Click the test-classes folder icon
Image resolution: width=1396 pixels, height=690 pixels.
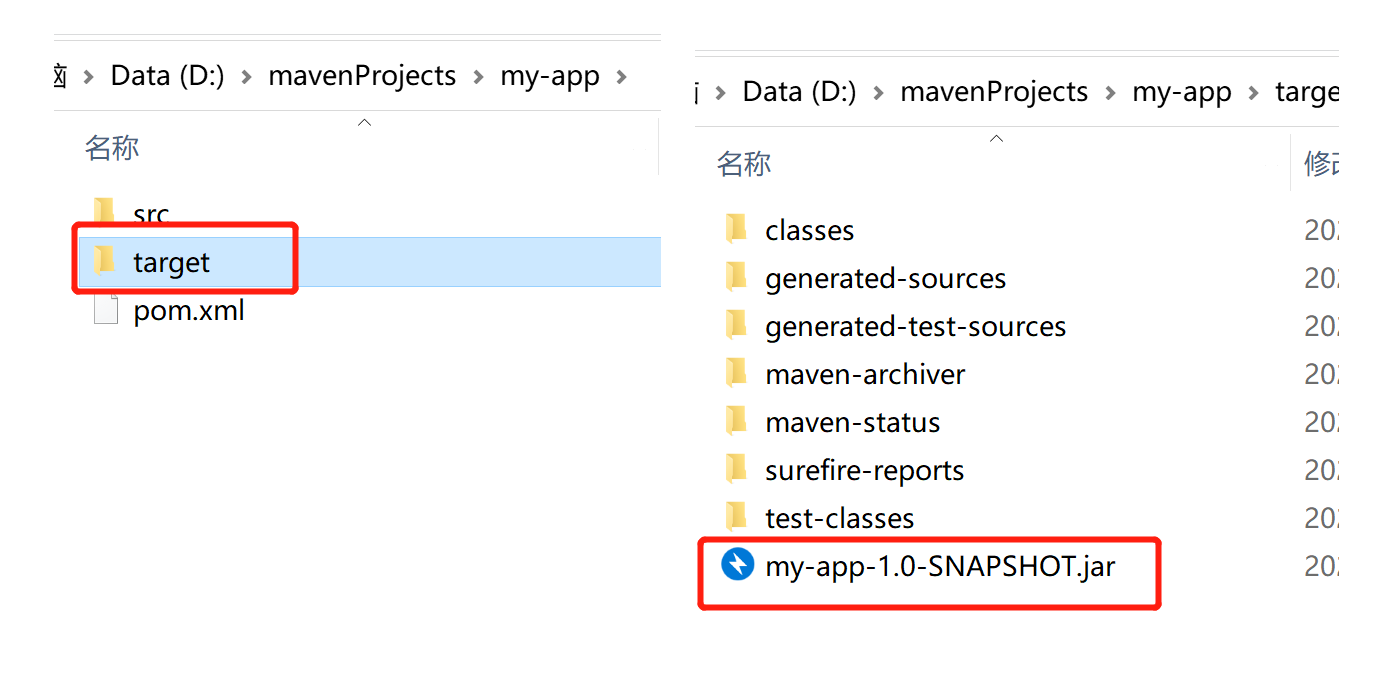point(736,517)
